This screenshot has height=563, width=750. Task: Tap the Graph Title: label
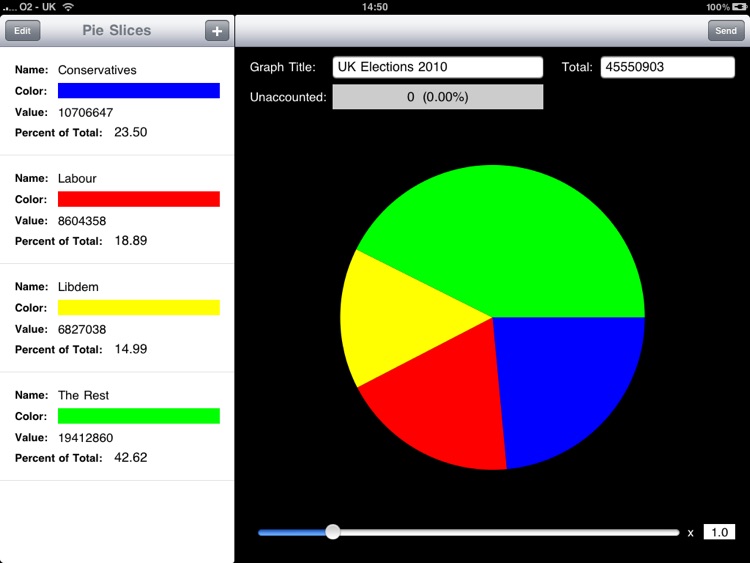tap(283, 67)
